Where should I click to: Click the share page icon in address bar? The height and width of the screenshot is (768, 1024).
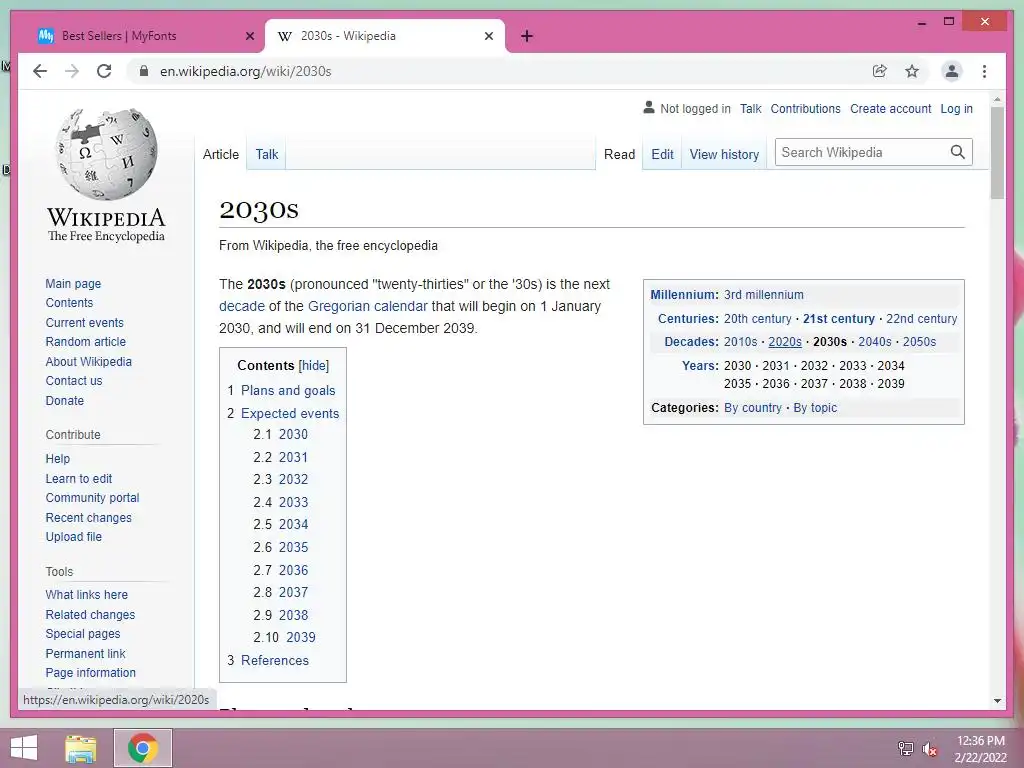click(880, 71)
